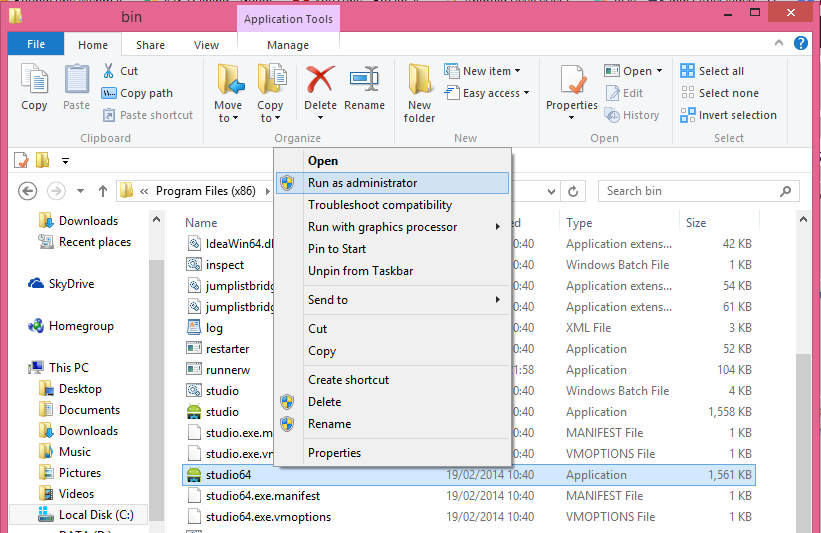Viewport: 821px width, 533px height.
Task: Create a New folder from ribbon
Action: point(419,92)
